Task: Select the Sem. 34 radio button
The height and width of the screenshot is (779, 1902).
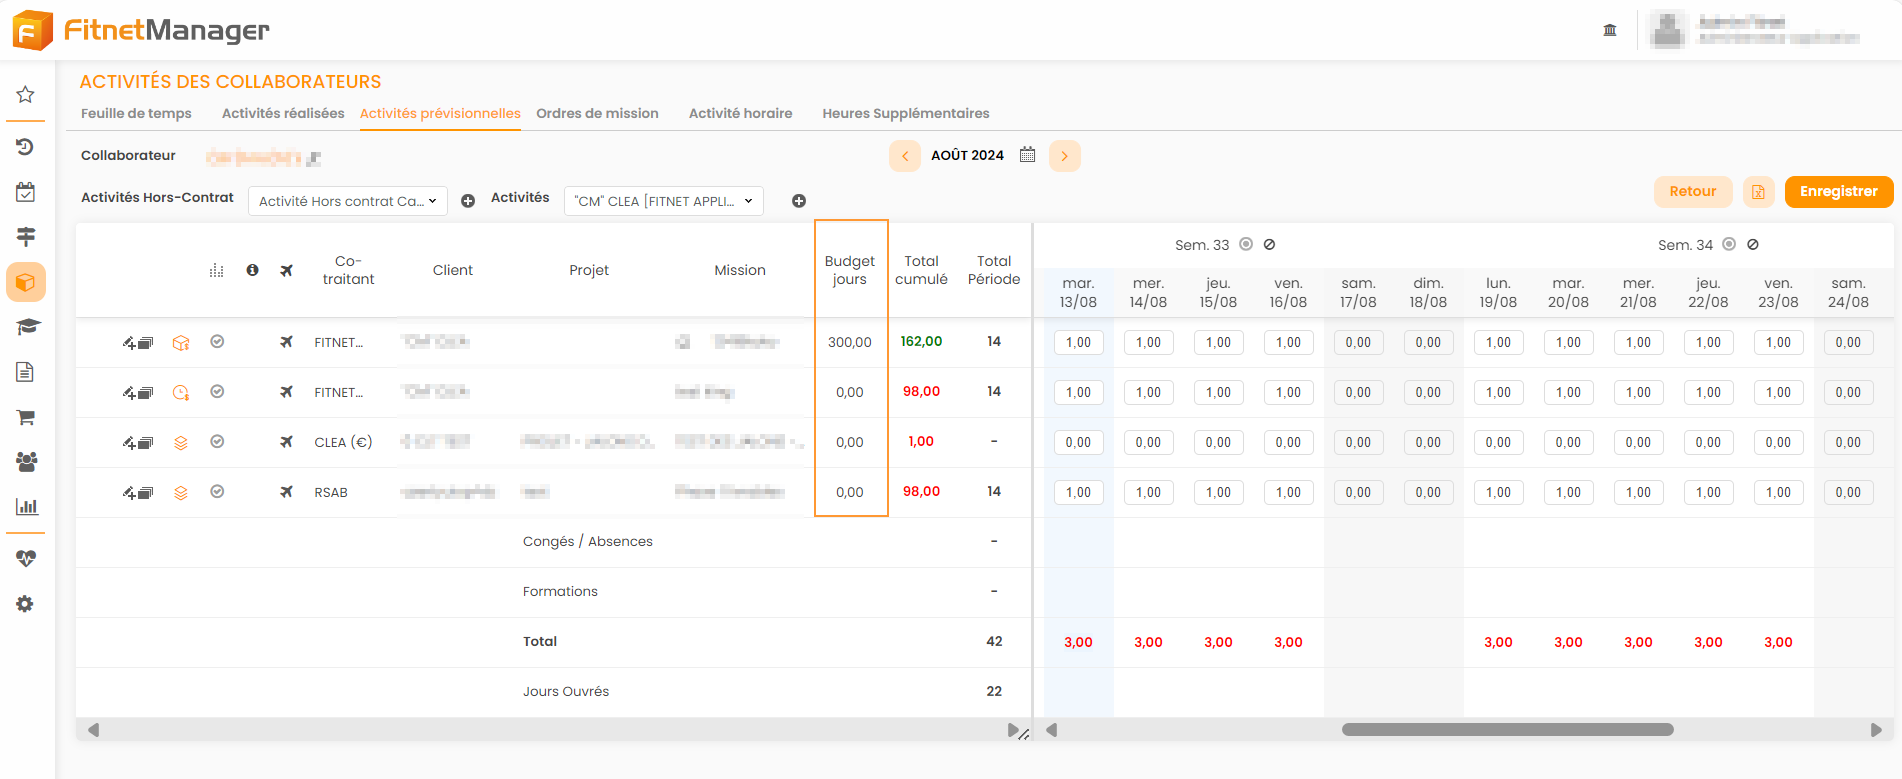Action: (x=1729, y=244)
